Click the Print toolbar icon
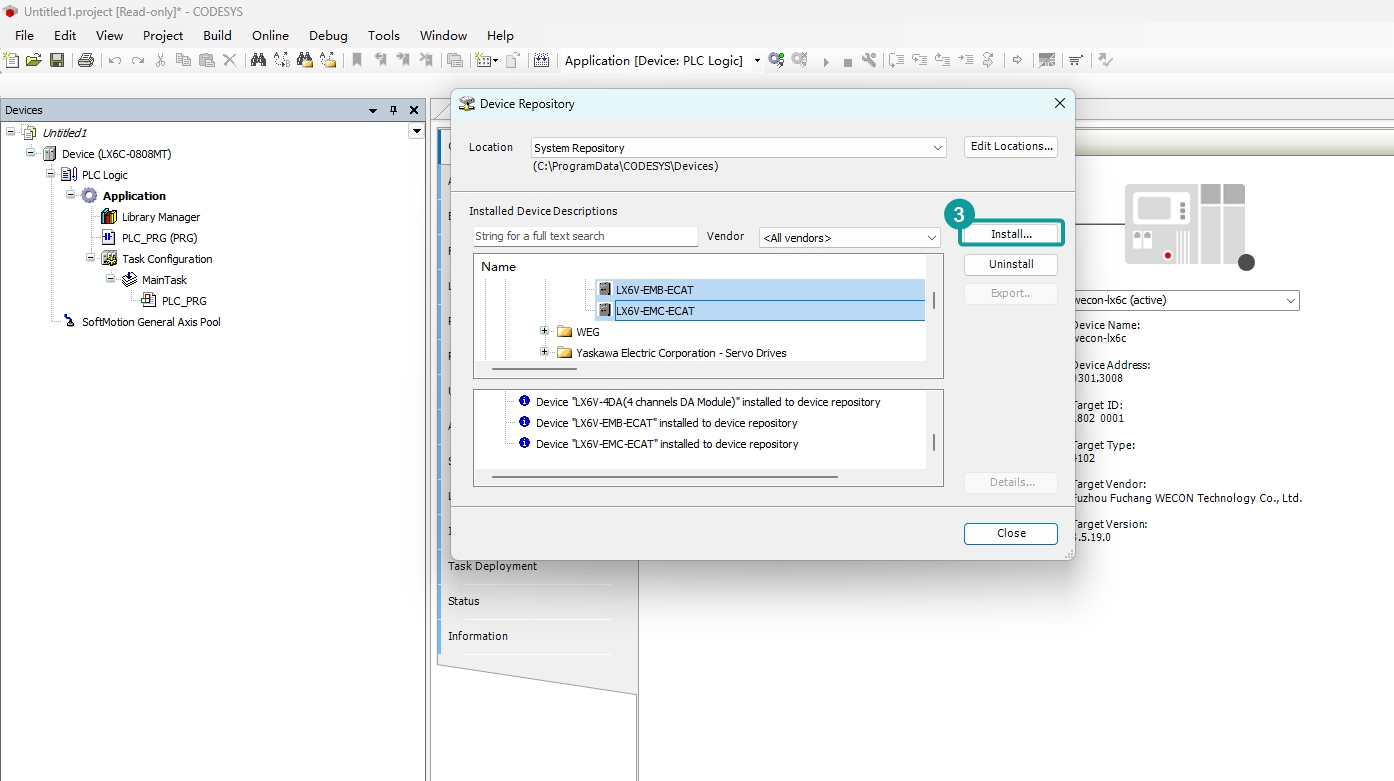Viewport: 1394px width, 781px height. (86, 60)
